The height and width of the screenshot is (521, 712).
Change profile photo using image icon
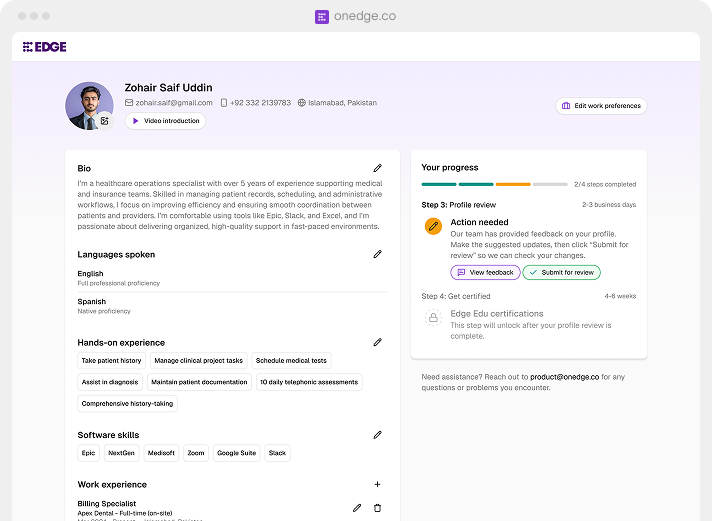[x=105, y=121]
